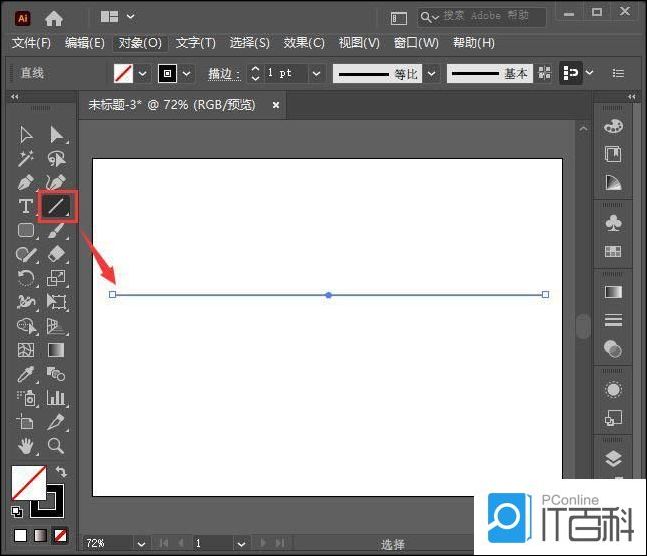Select the Hand tool
Viewport: 647px width, 556px height.
26,446
